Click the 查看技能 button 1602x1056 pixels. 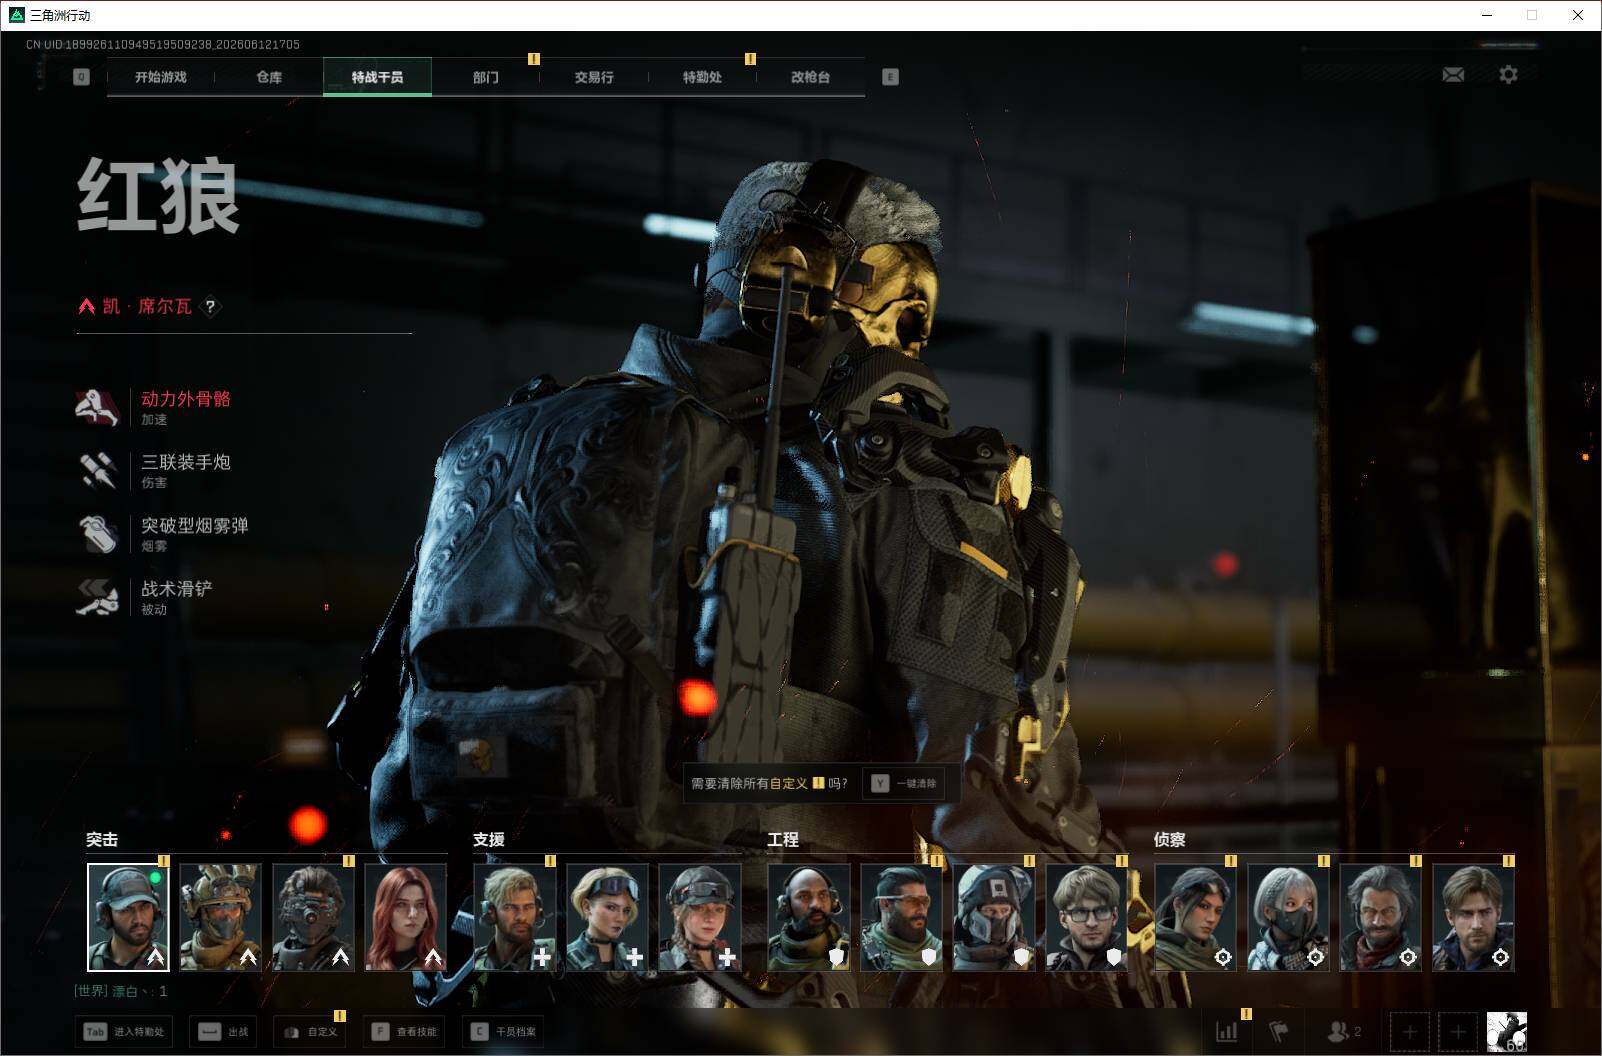pyautogui.click(x=404, y=1032)
